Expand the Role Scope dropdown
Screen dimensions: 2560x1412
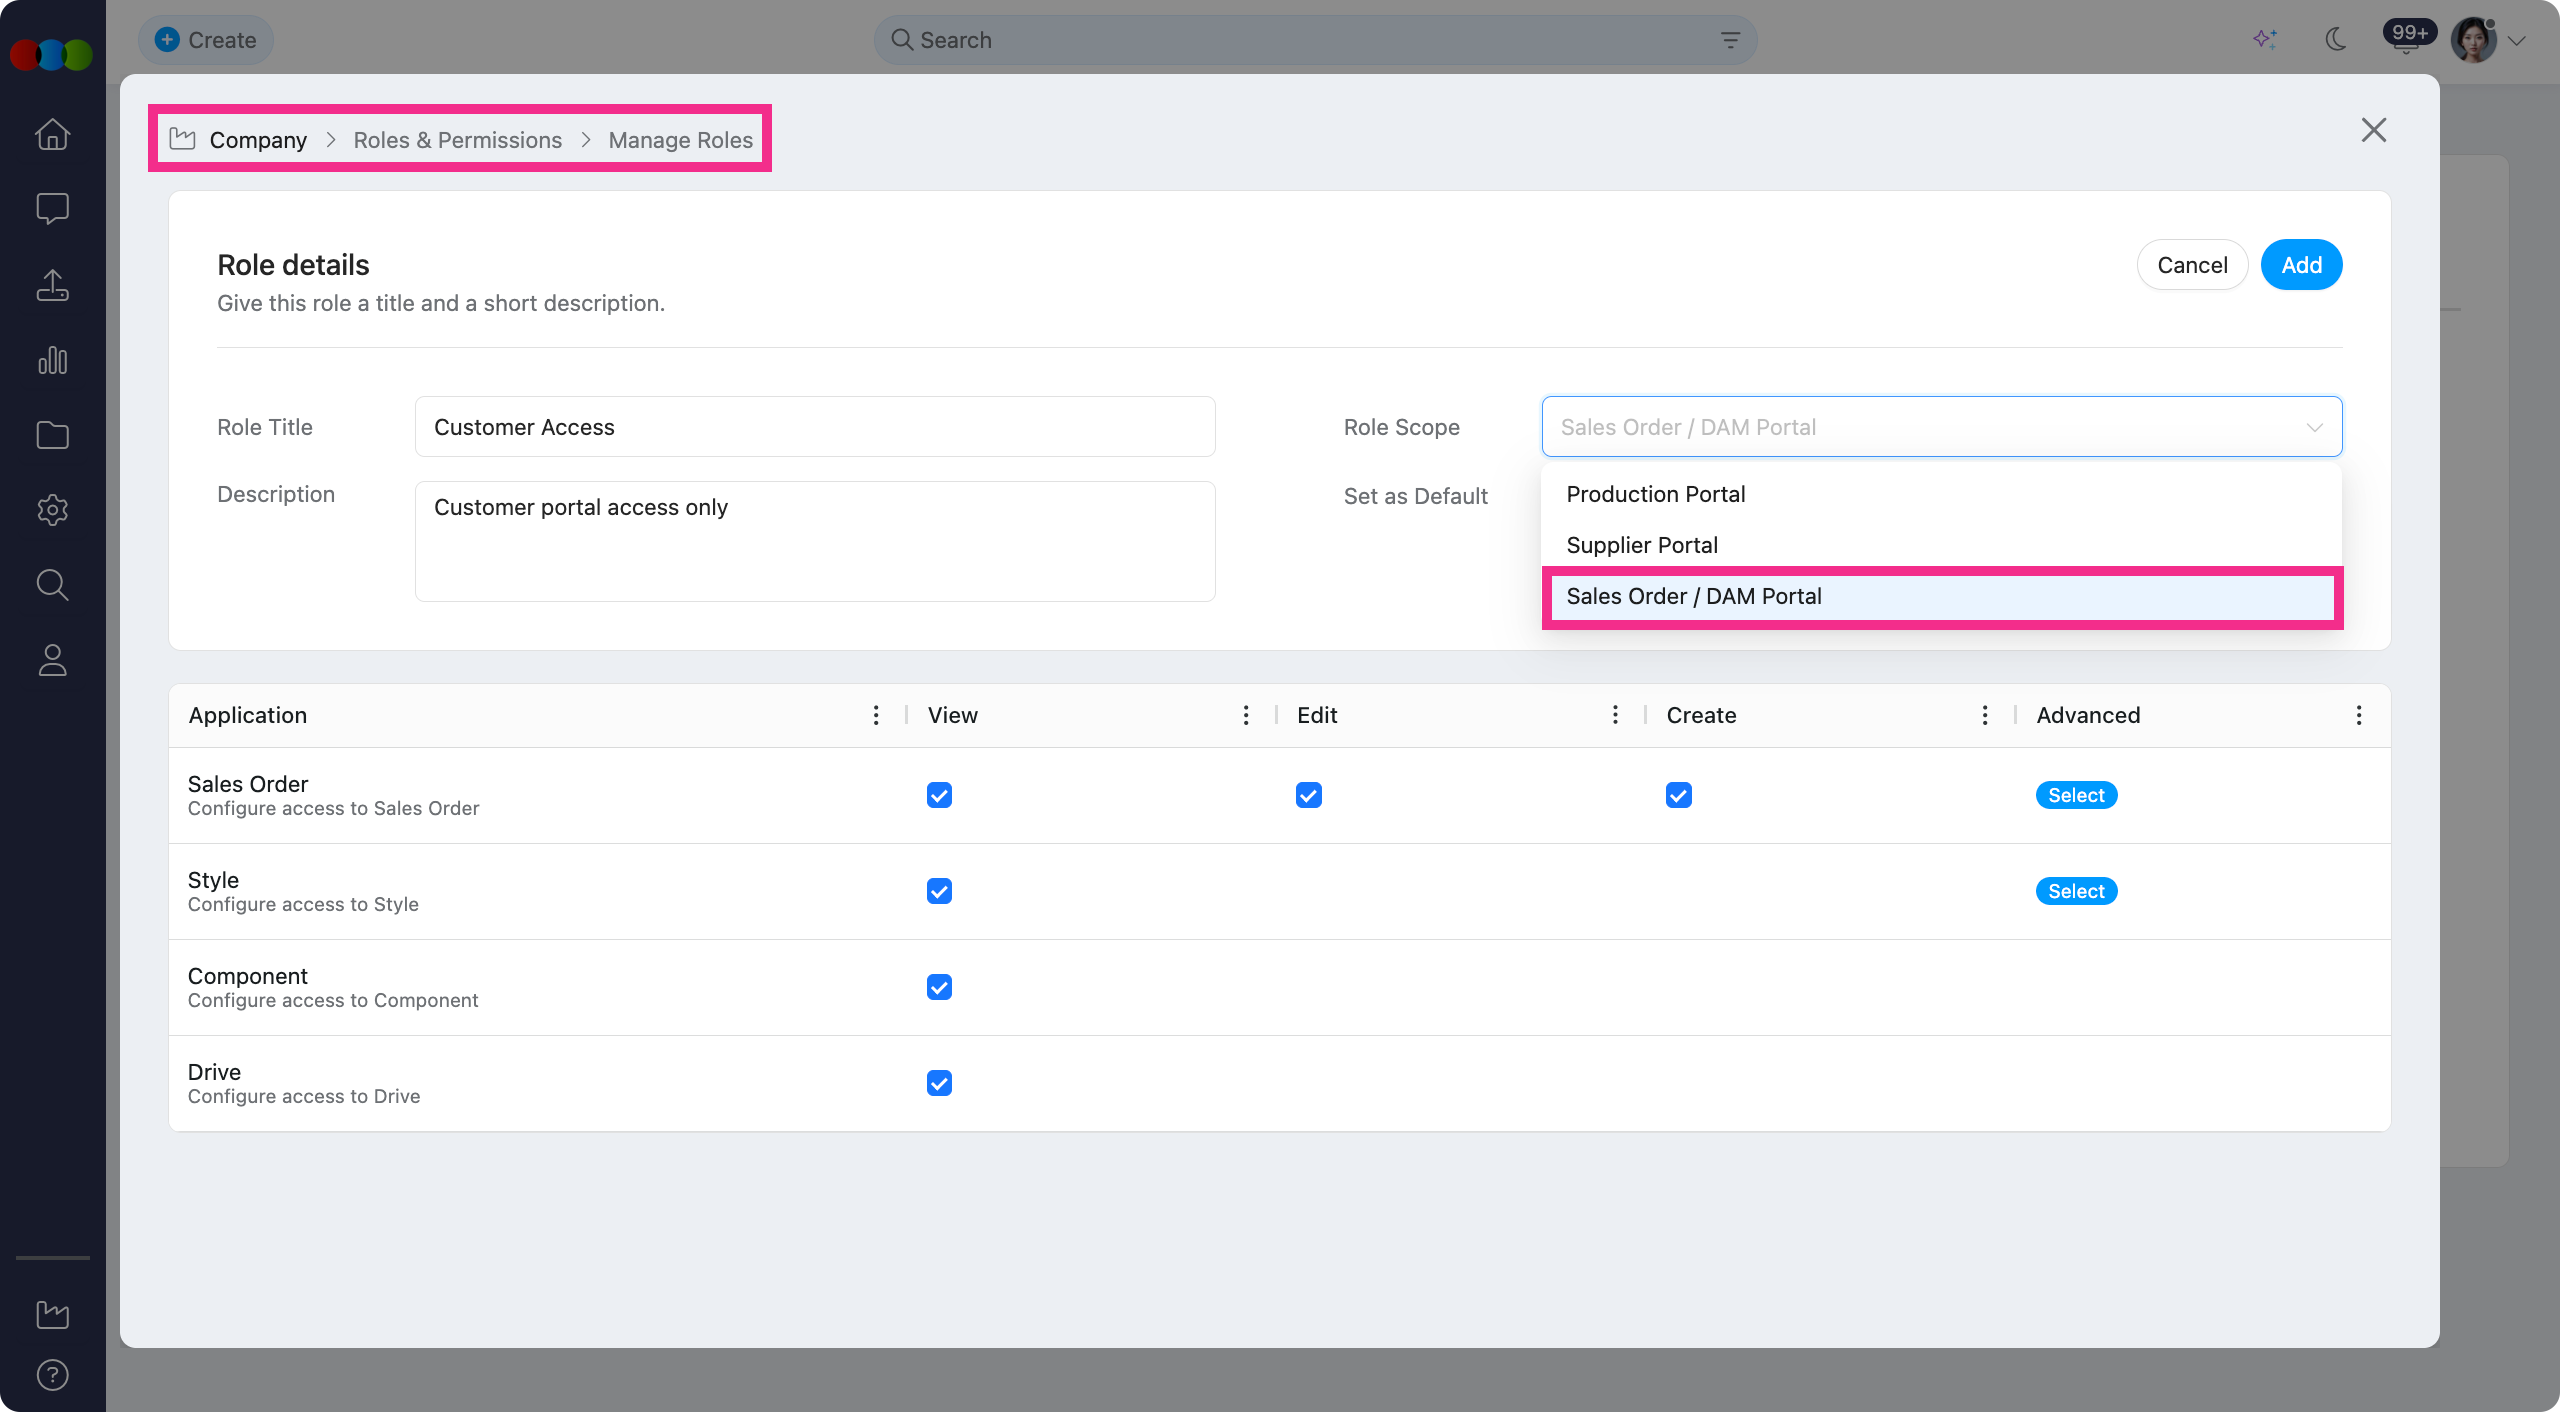(x=1942, y=427)
